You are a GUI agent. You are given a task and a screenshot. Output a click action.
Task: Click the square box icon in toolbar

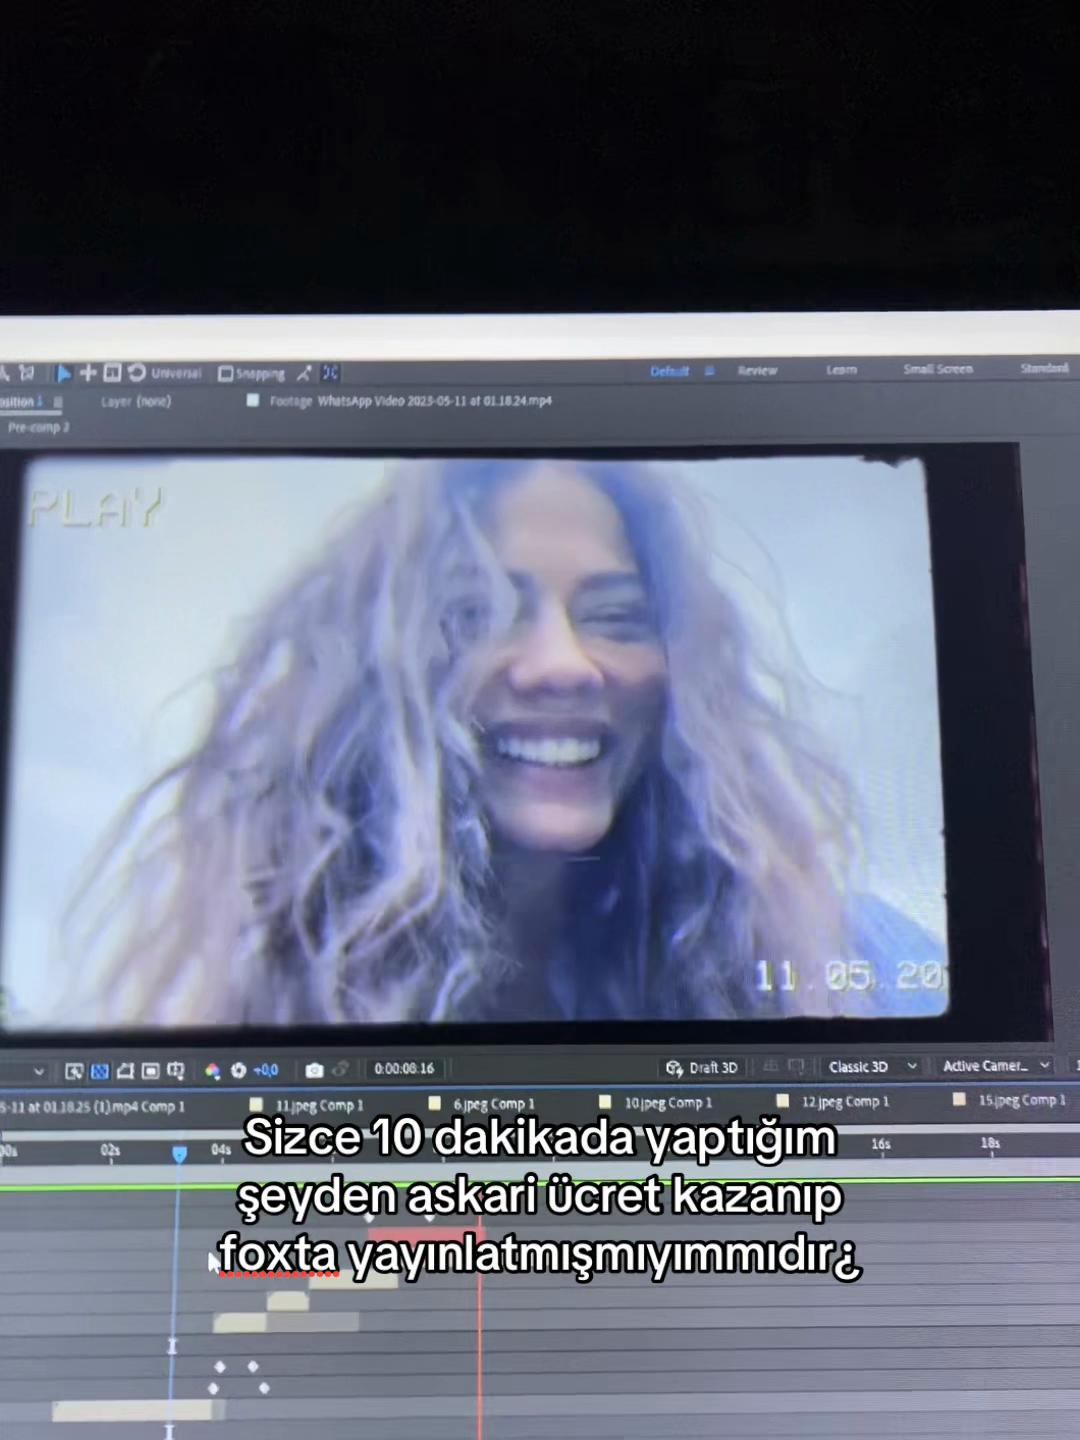coord(112,373)
